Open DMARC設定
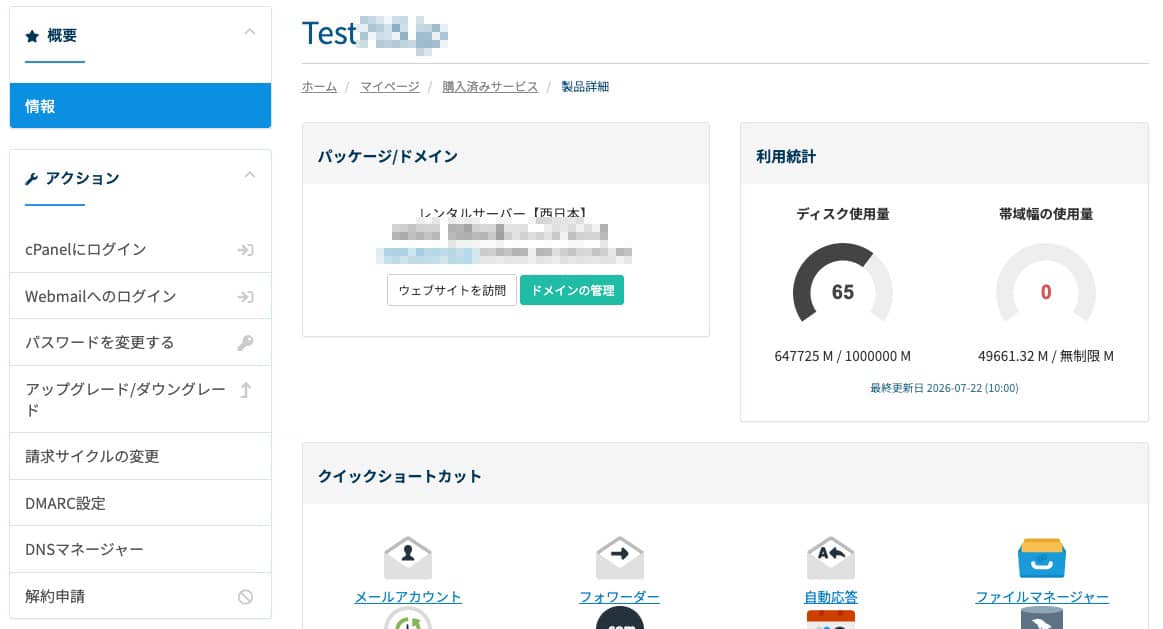 click(x=140, y=503)
